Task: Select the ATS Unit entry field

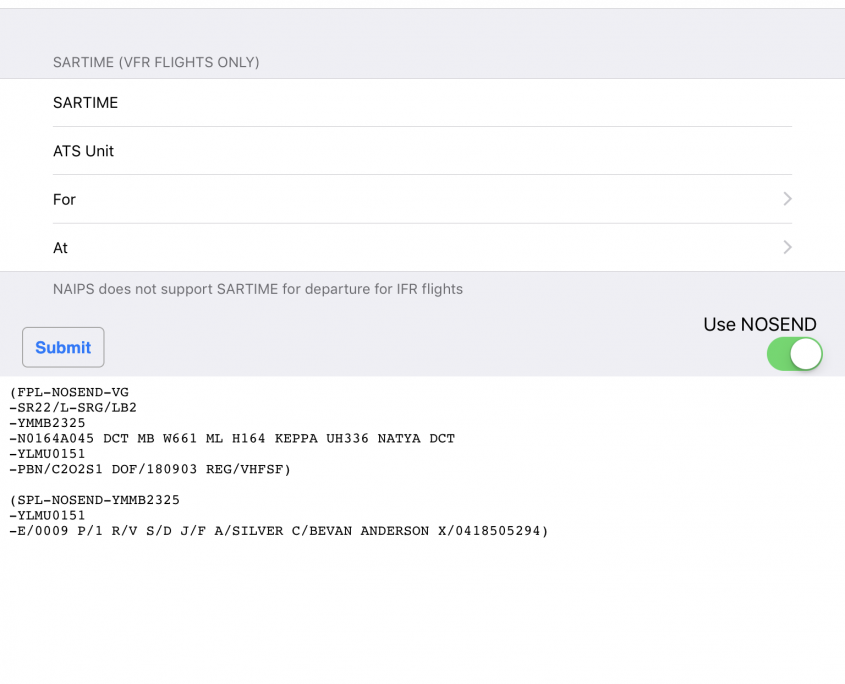Action: [422, 151]
